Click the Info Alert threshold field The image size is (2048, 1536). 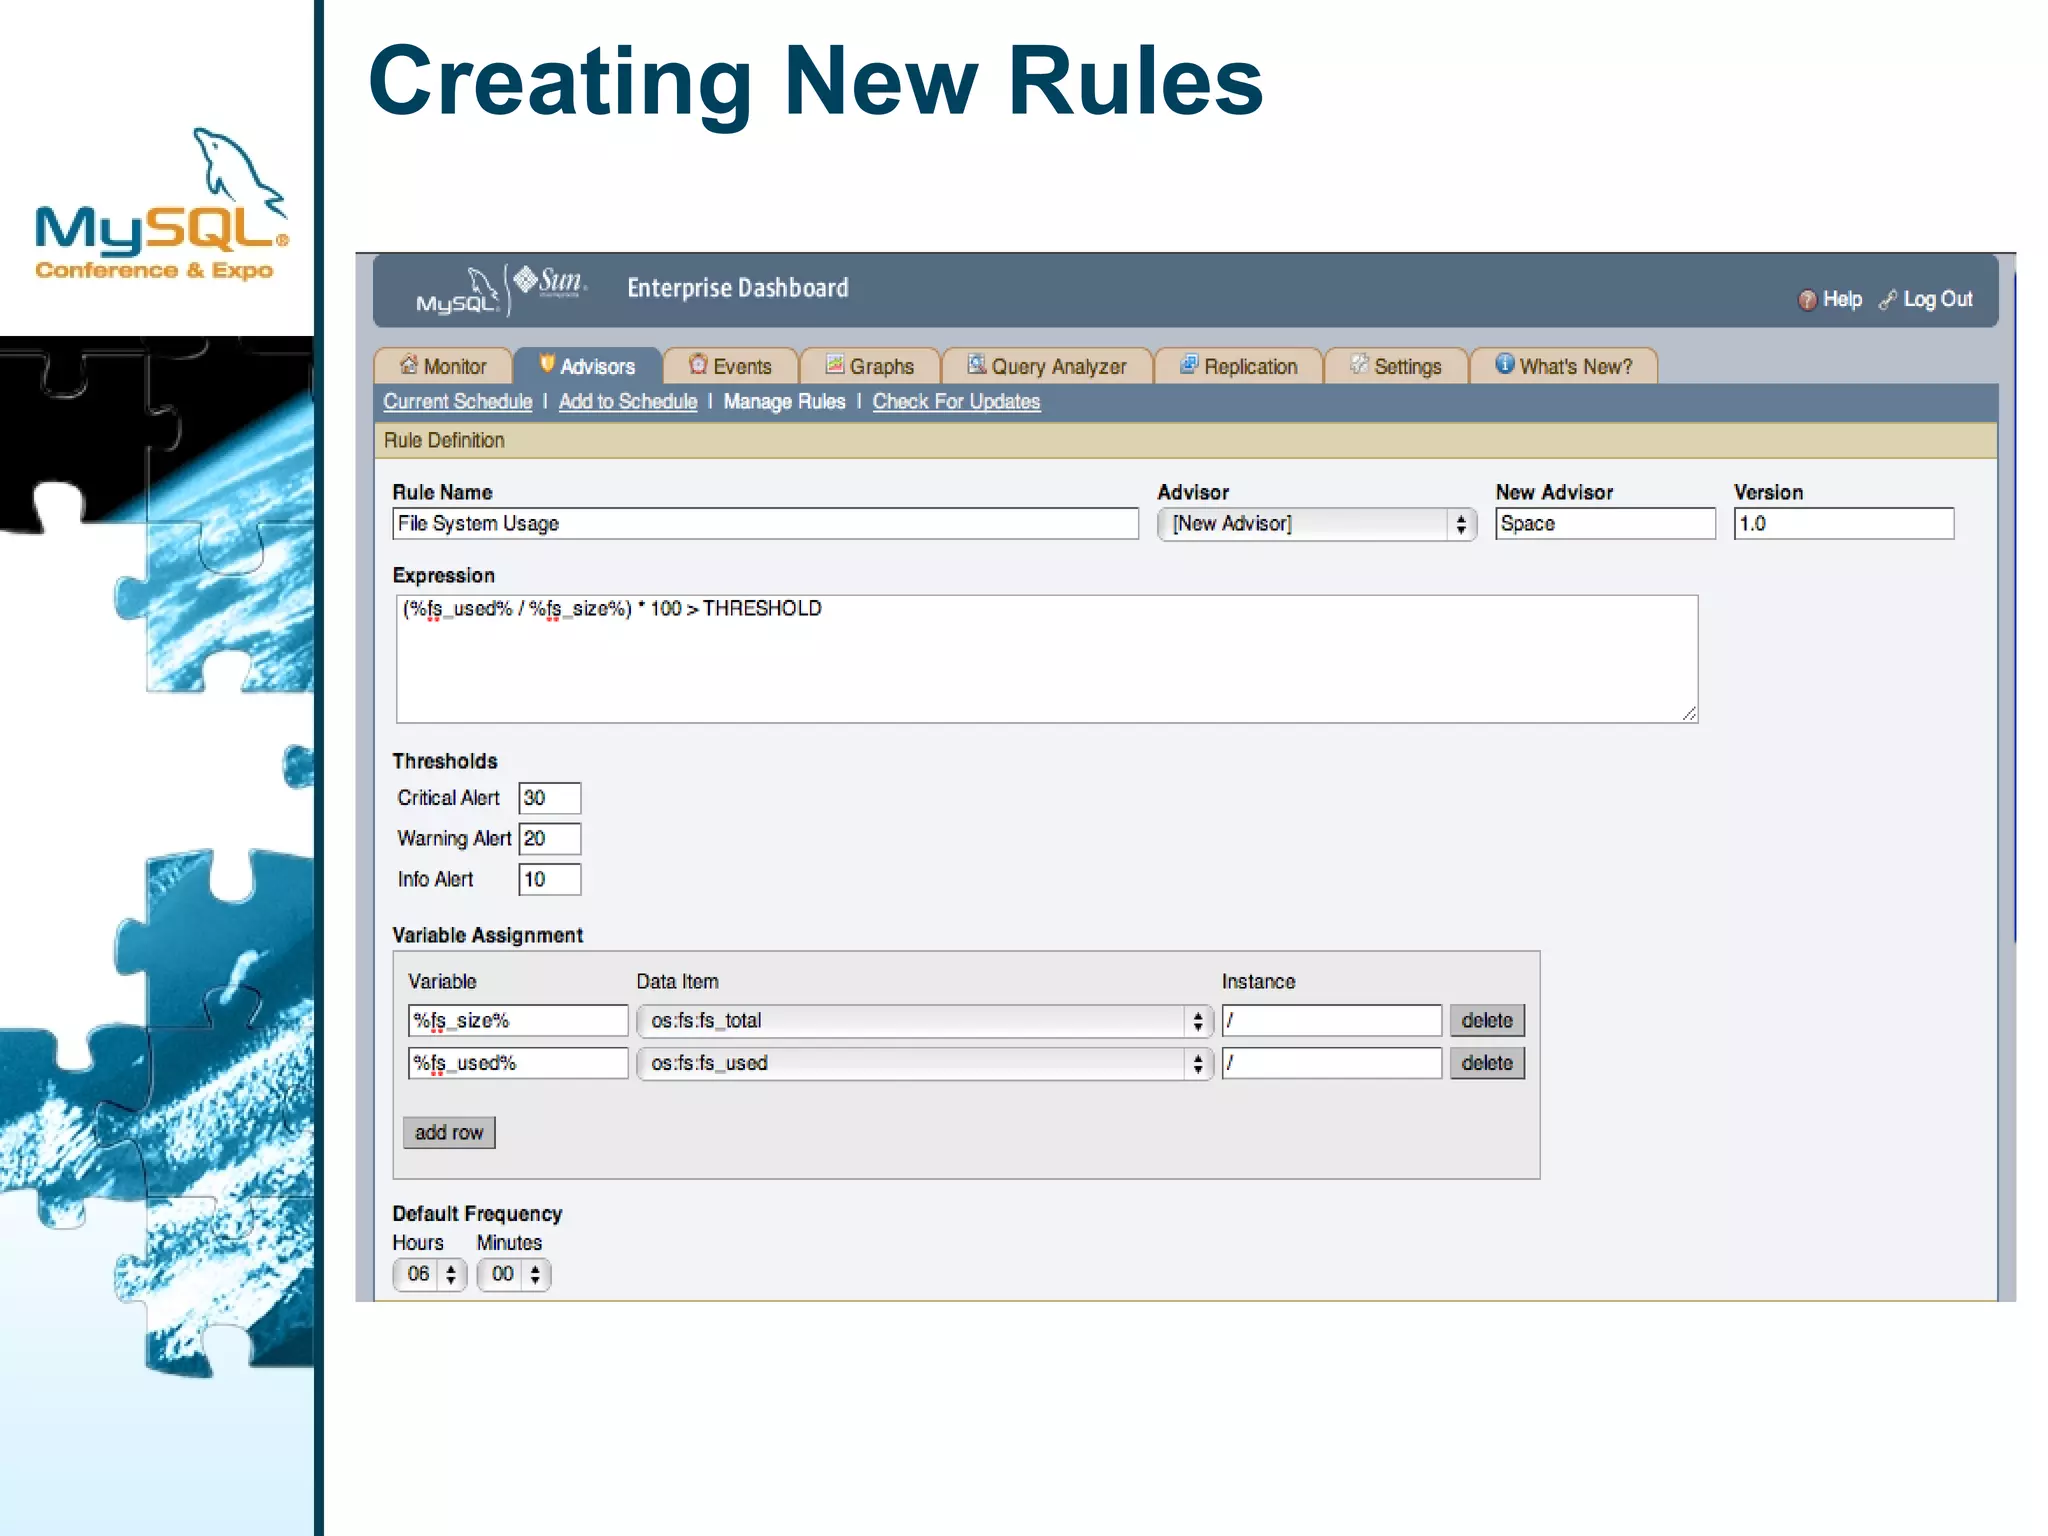(x=549, y=880)
